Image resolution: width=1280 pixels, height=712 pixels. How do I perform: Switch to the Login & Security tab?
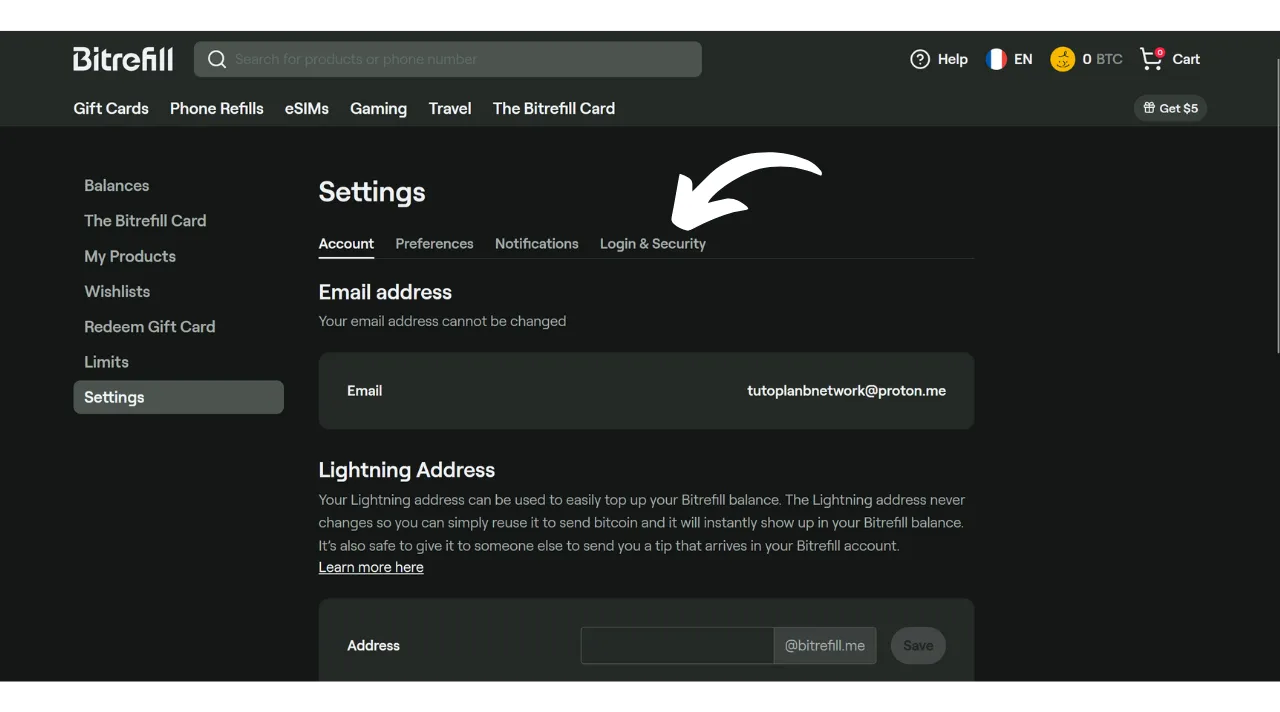click(653, 243)
